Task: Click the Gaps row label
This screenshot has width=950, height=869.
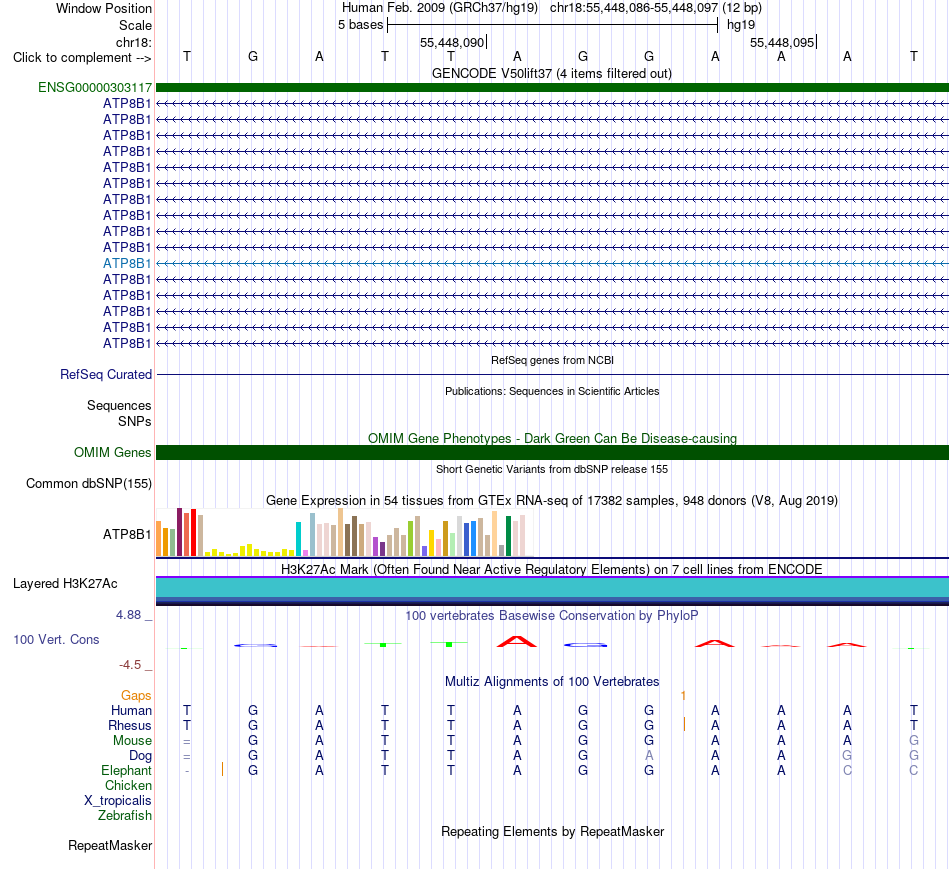Action: point(136,696)
